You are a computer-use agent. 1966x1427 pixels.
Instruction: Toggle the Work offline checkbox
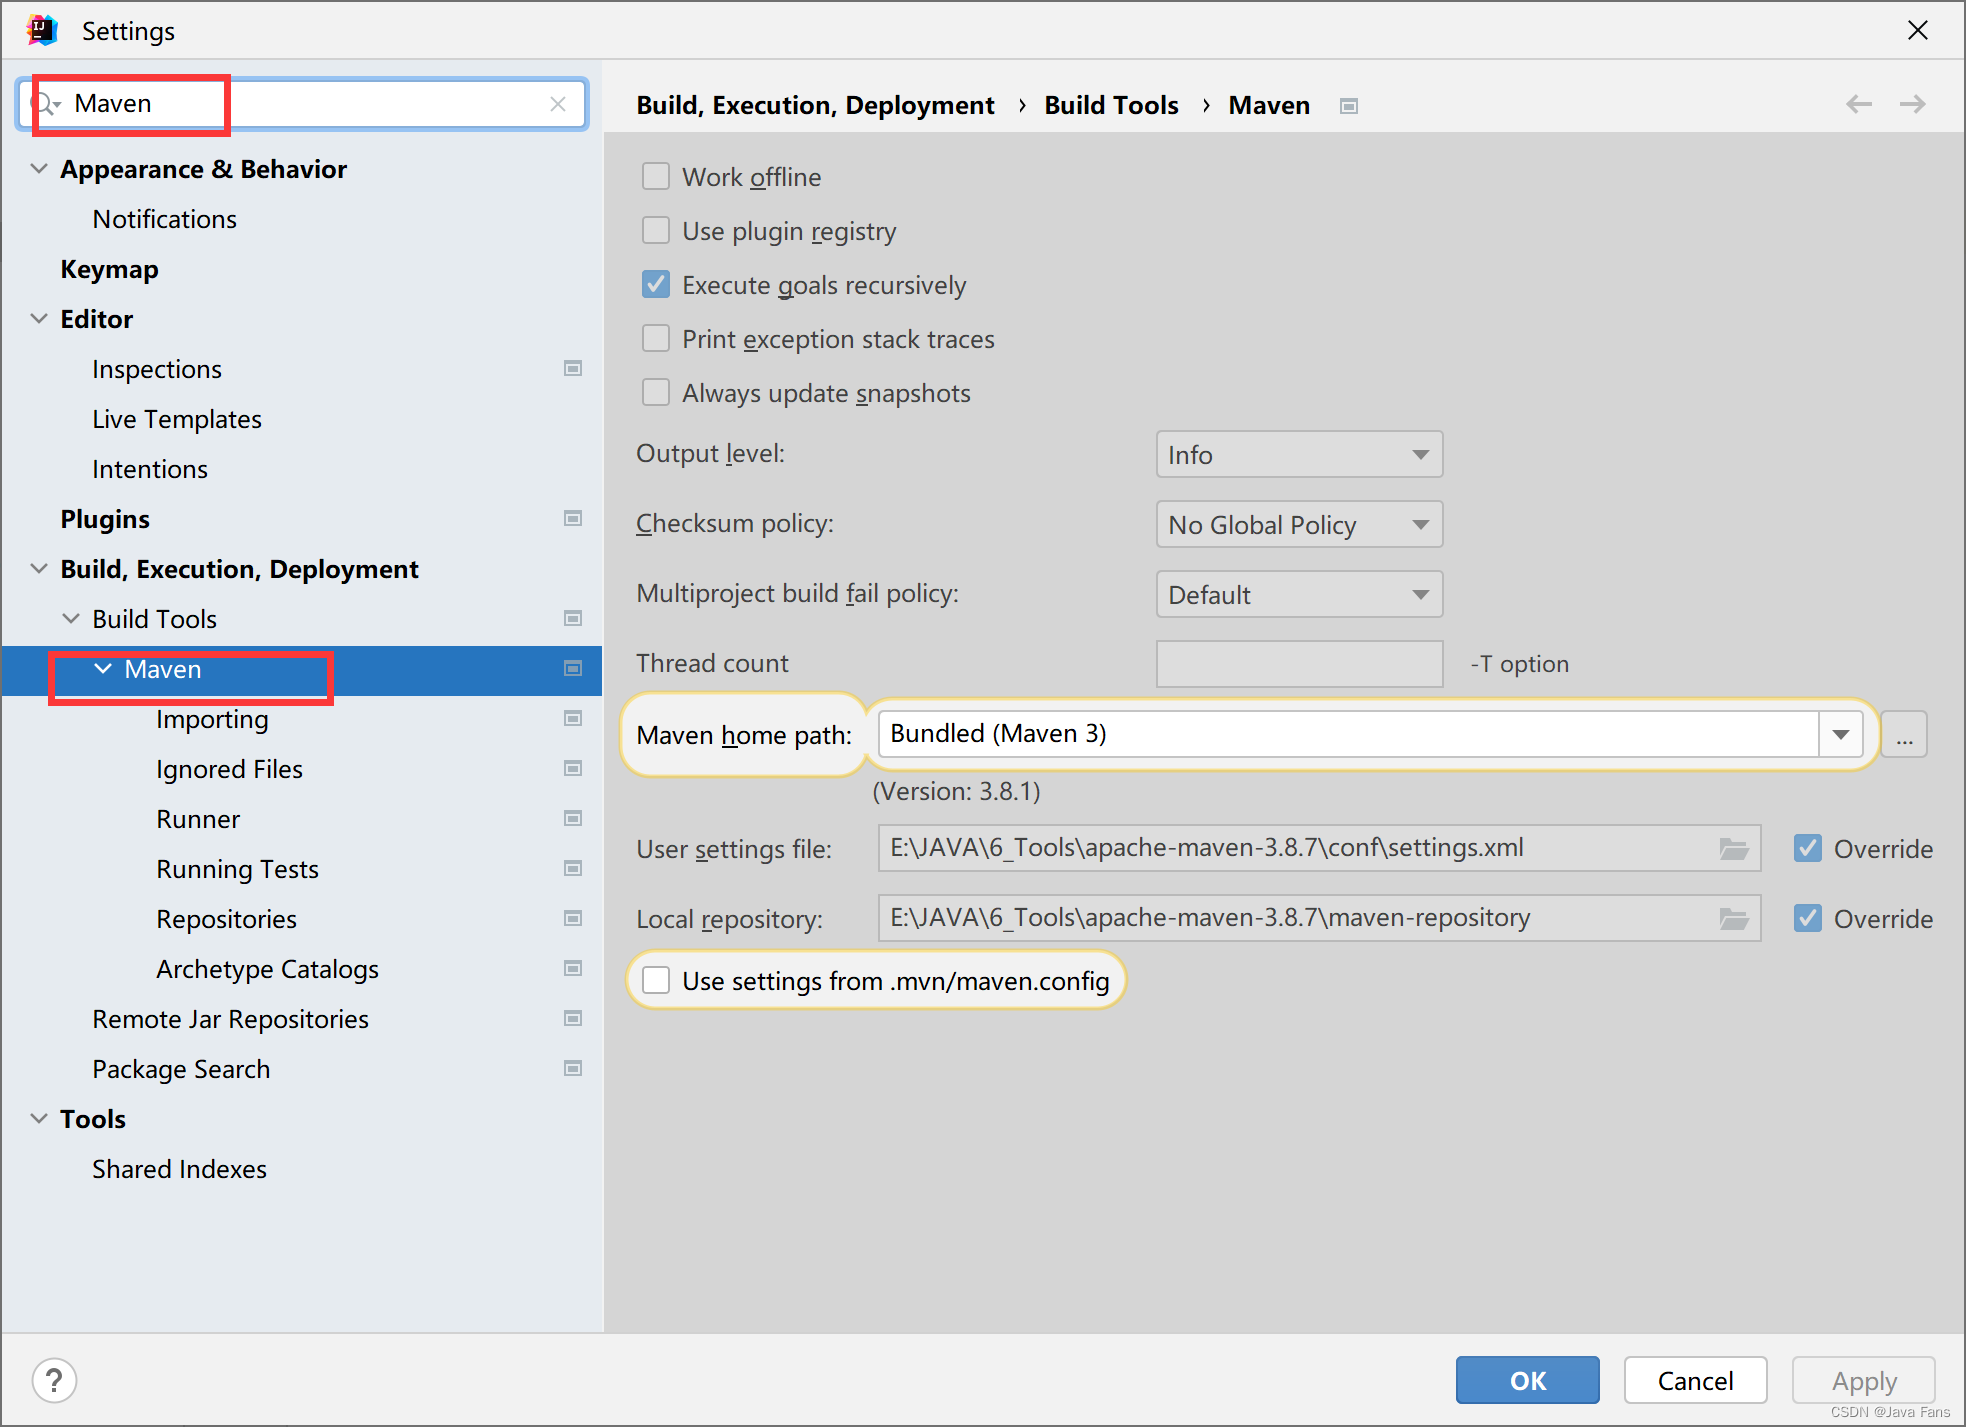(655, 177)
